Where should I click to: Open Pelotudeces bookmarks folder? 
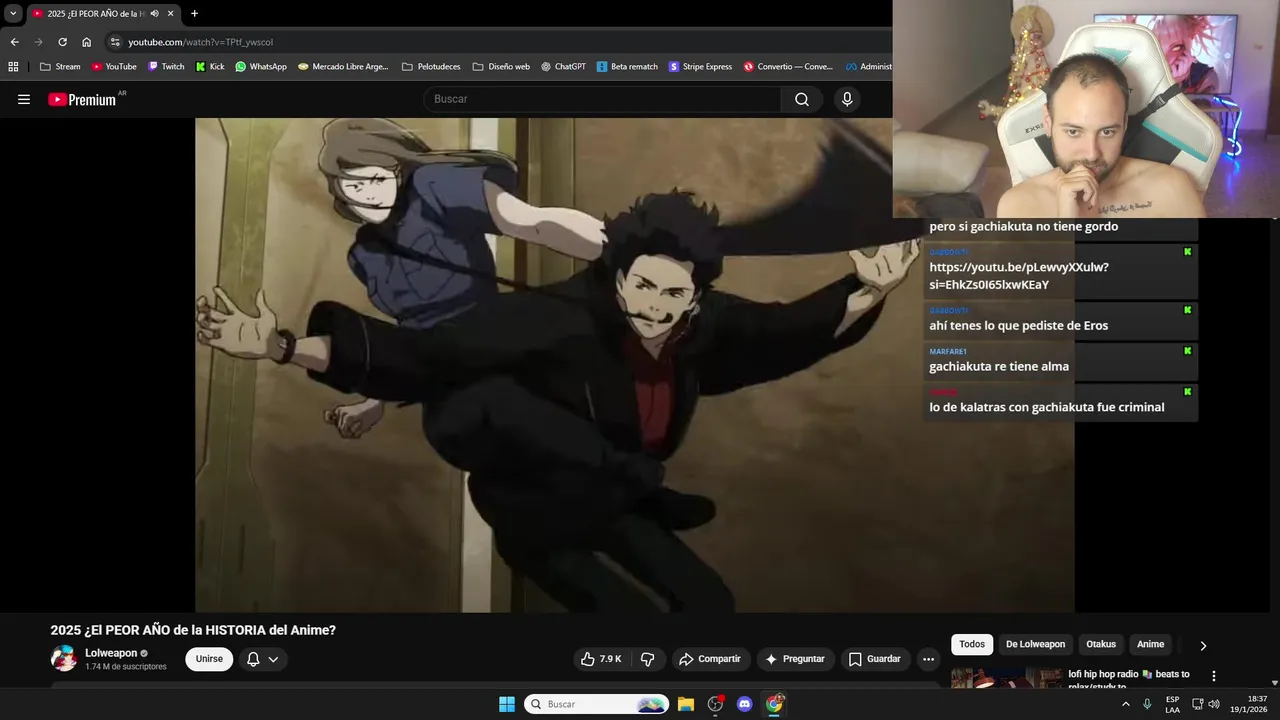[431, 67]
